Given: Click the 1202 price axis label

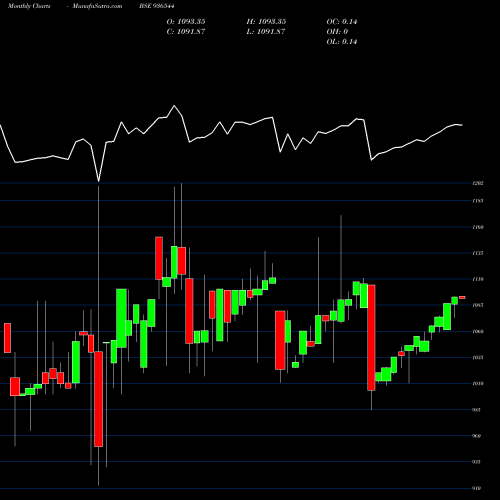Looking at the screenshot, I should [478, 183].
